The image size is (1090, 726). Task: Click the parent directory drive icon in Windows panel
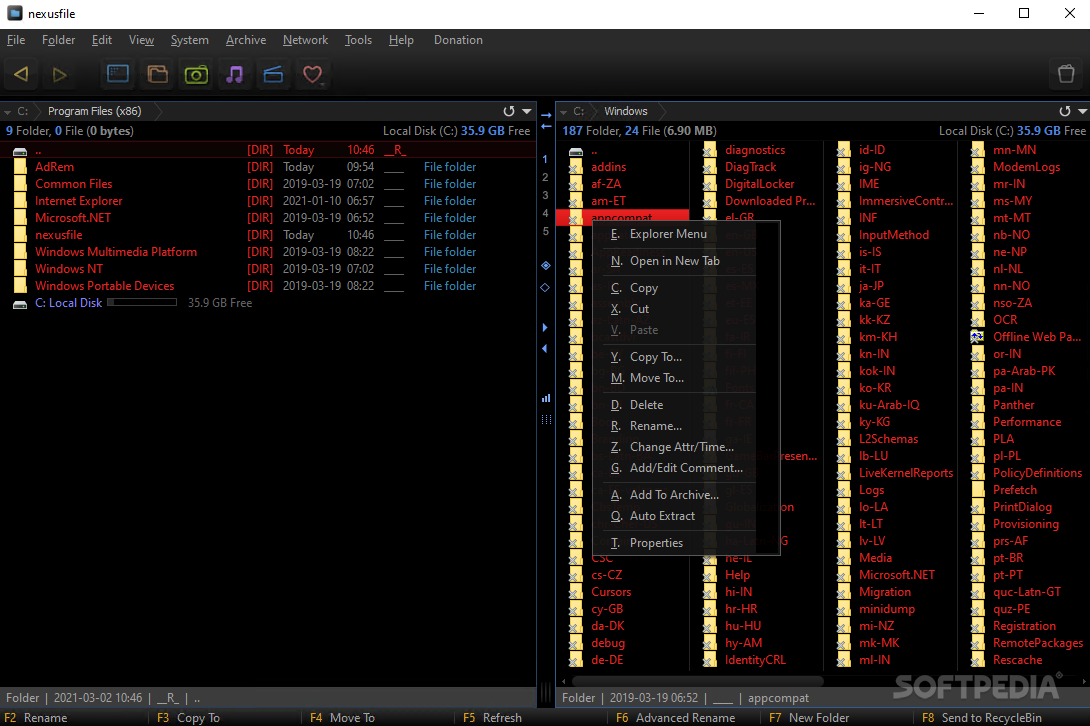[576, 151]
